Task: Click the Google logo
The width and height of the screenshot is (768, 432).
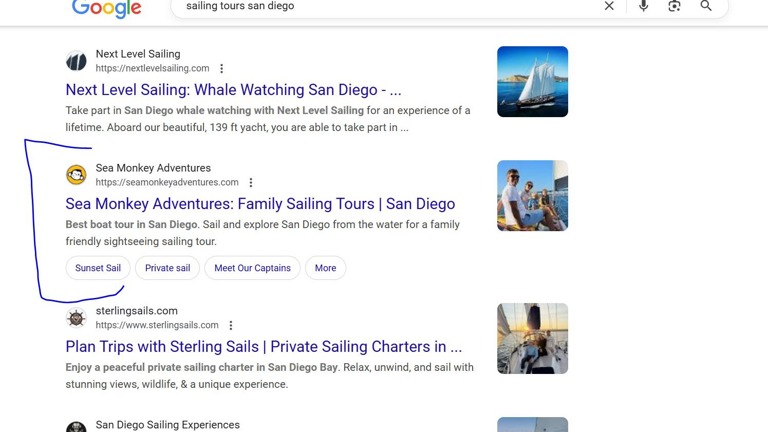Action: click(x=106, y=8)
